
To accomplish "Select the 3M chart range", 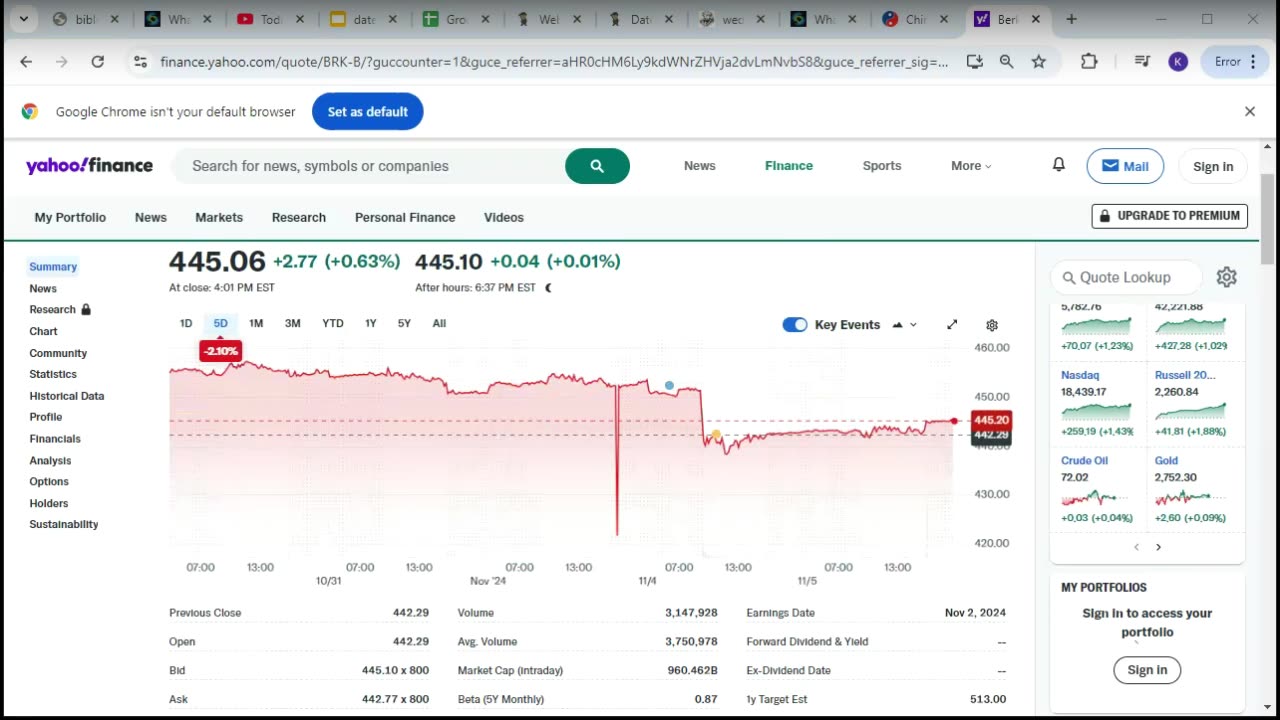I will coord(292,323).
